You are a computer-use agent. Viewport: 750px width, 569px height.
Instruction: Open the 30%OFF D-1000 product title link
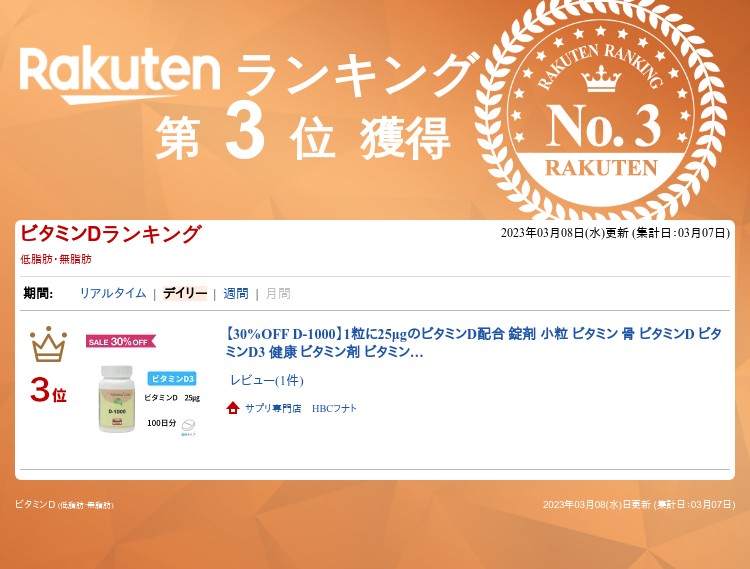click(x=473, y=343)
